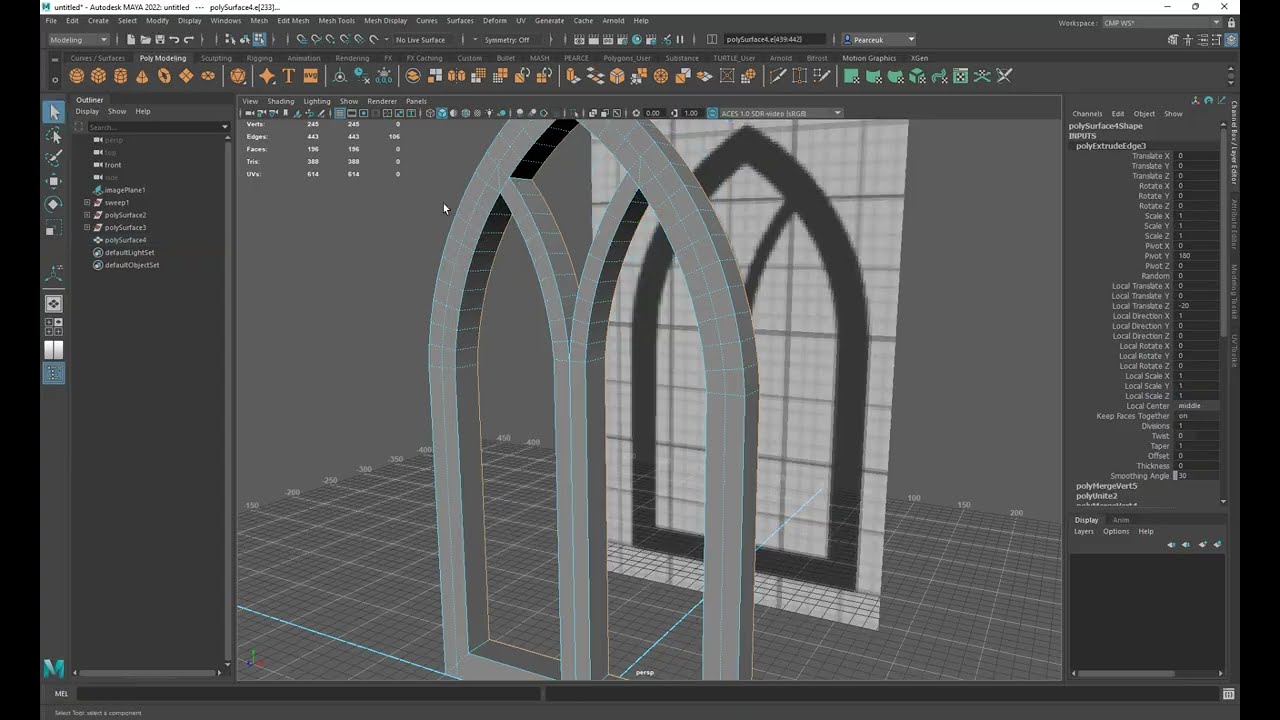Image resolution: width=1280 pixels, height=720 pixels.
Task: Click the Undo arrow icon
Action: pyautogui.click(x=174, y=39)
